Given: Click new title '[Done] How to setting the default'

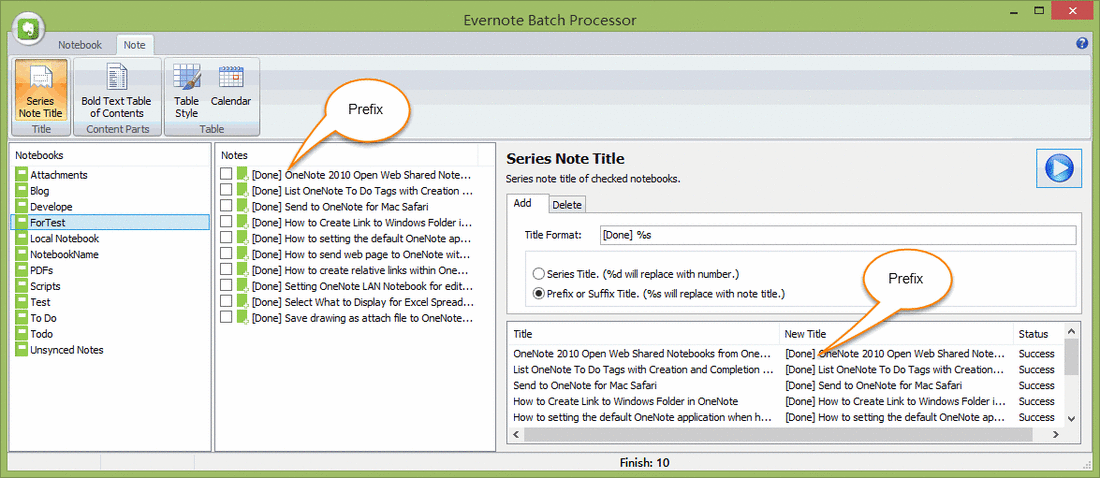Looking at the screenshot, I should coord(896,417).
